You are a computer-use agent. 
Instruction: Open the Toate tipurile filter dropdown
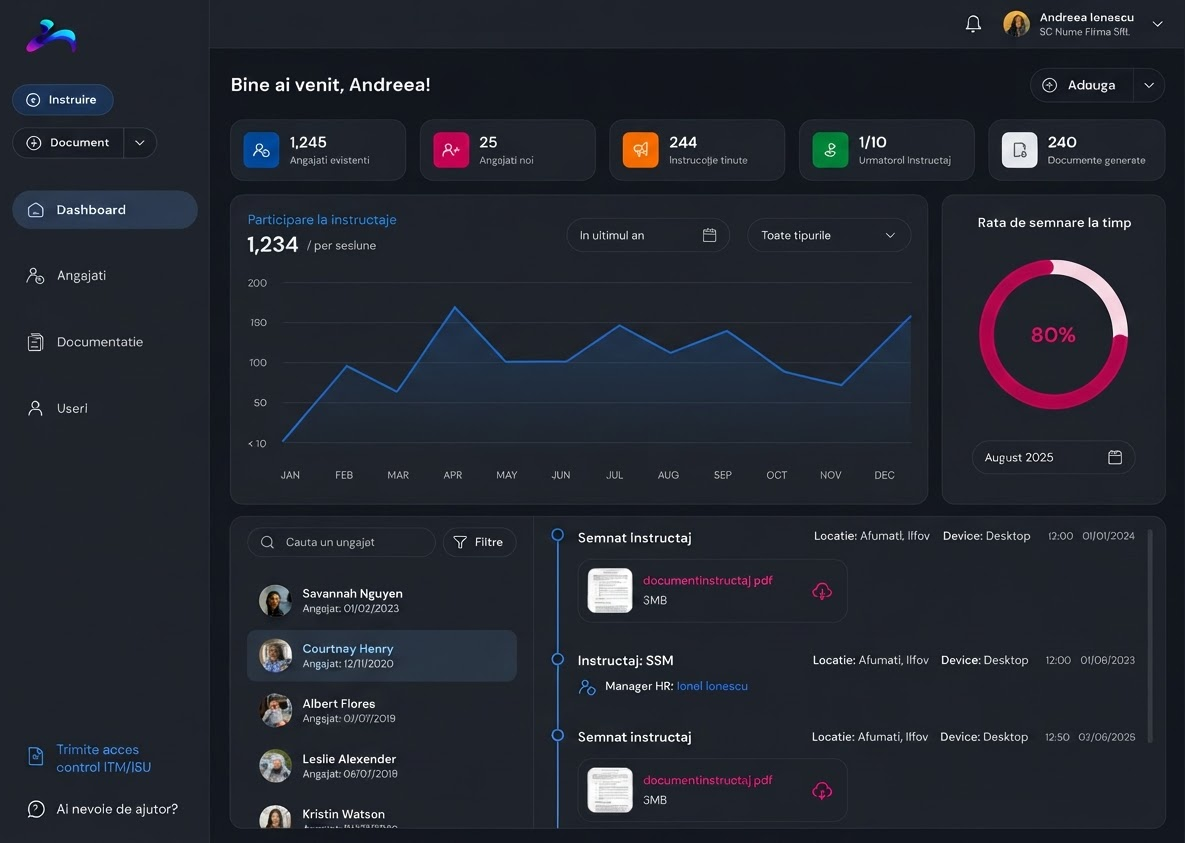pyautogui.click(x=829, y=235)
